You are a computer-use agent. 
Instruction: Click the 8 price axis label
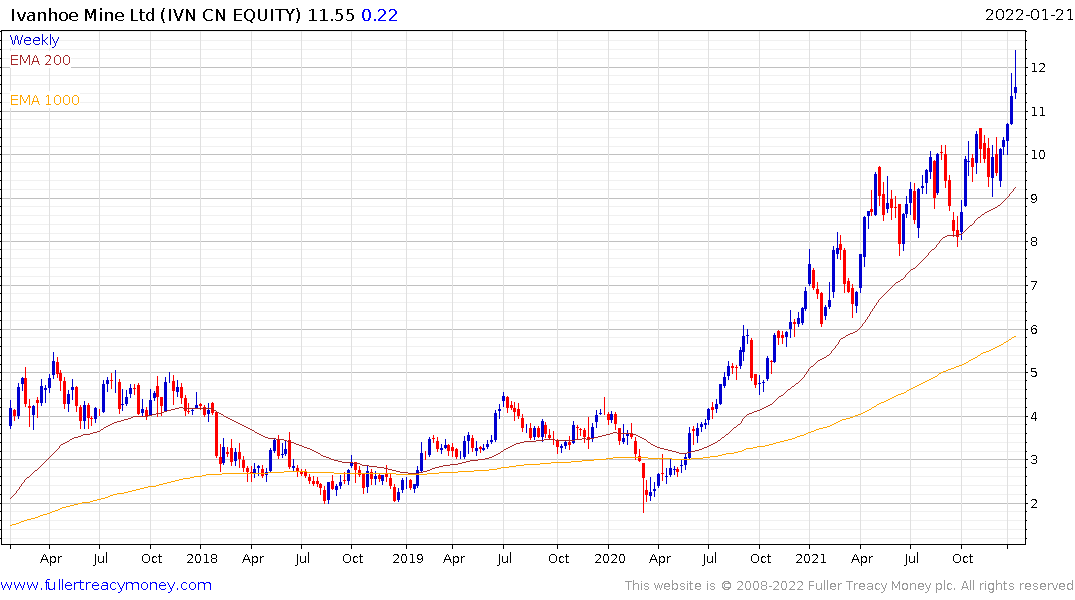[1035, 241]
